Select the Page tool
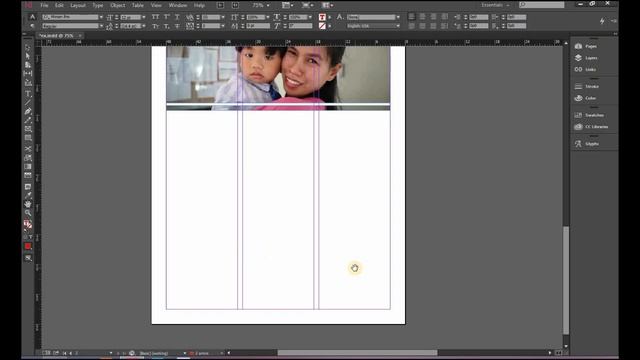Viewport: 640px width, 360px height. point(28,64)
